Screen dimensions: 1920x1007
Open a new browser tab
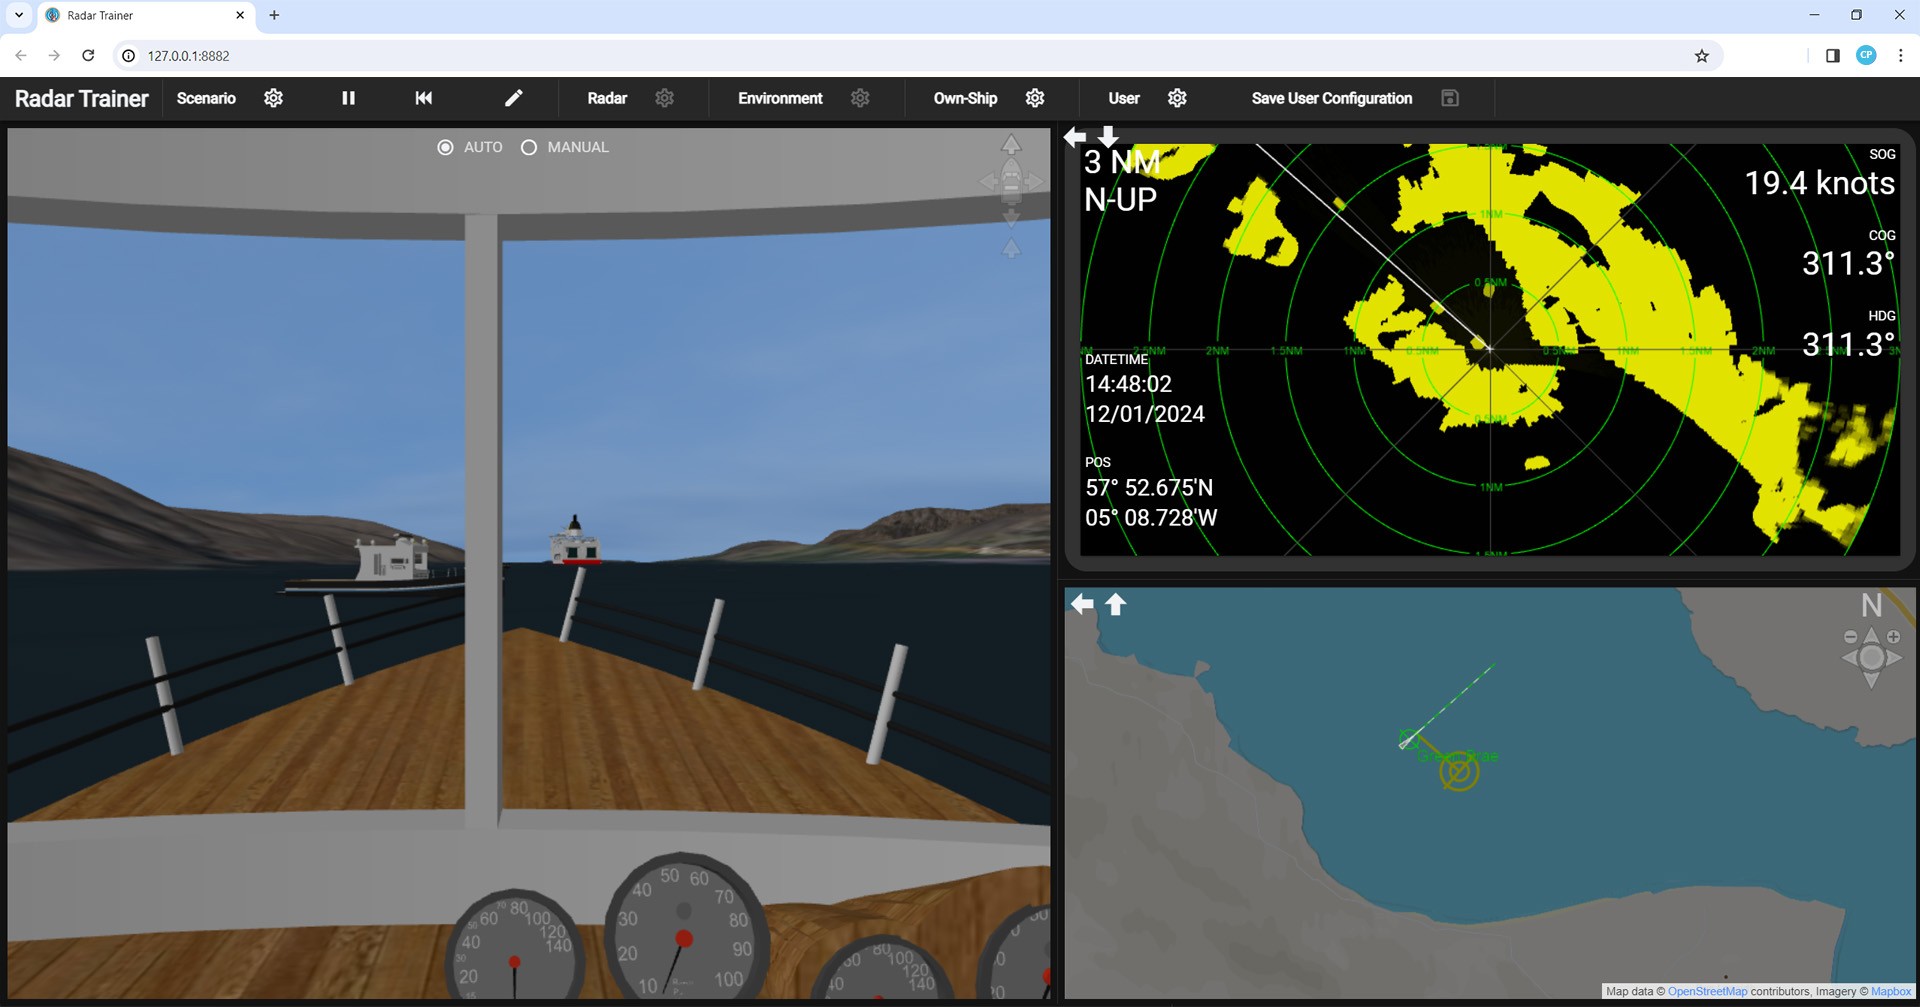point(274,15)
